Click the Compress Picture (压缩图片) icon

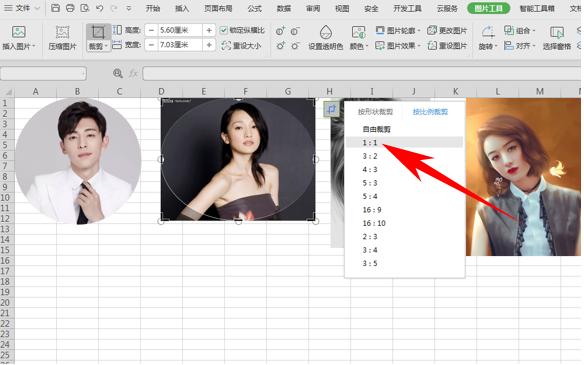pyautogui.click(x=62, y=32)
